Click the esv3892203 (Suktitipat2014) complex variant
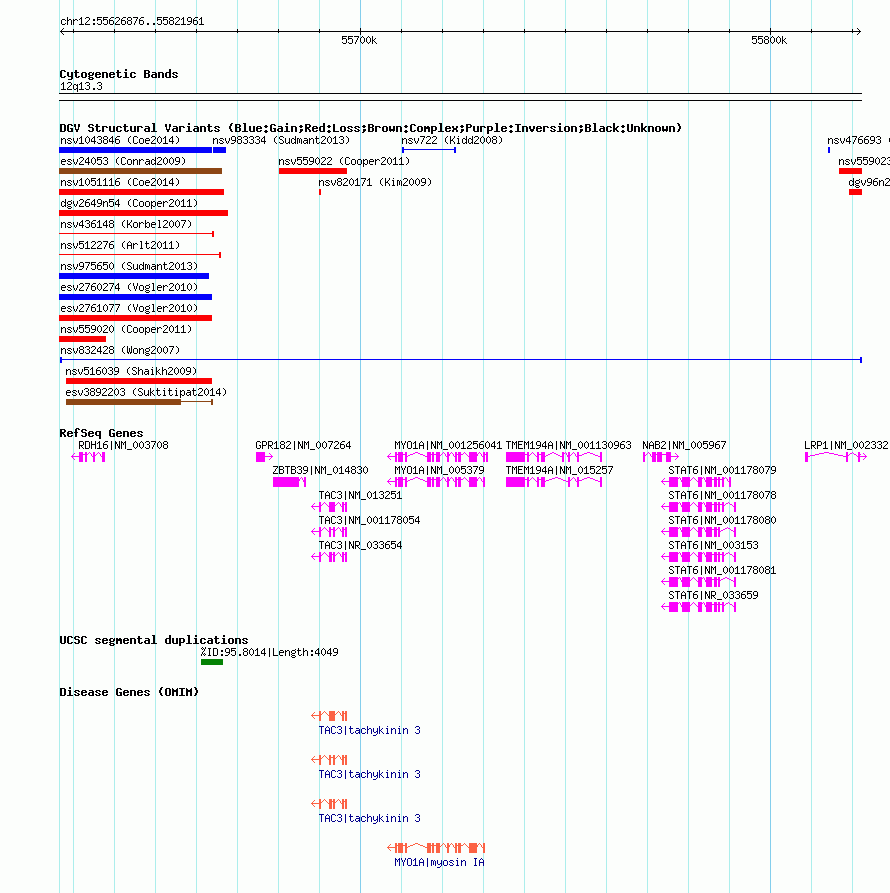The width and height of the screenshot is (890, 893). coord(140,402)
